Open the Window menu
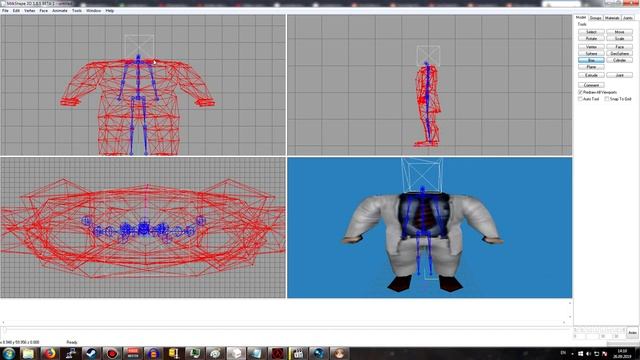 click(93, 11)
